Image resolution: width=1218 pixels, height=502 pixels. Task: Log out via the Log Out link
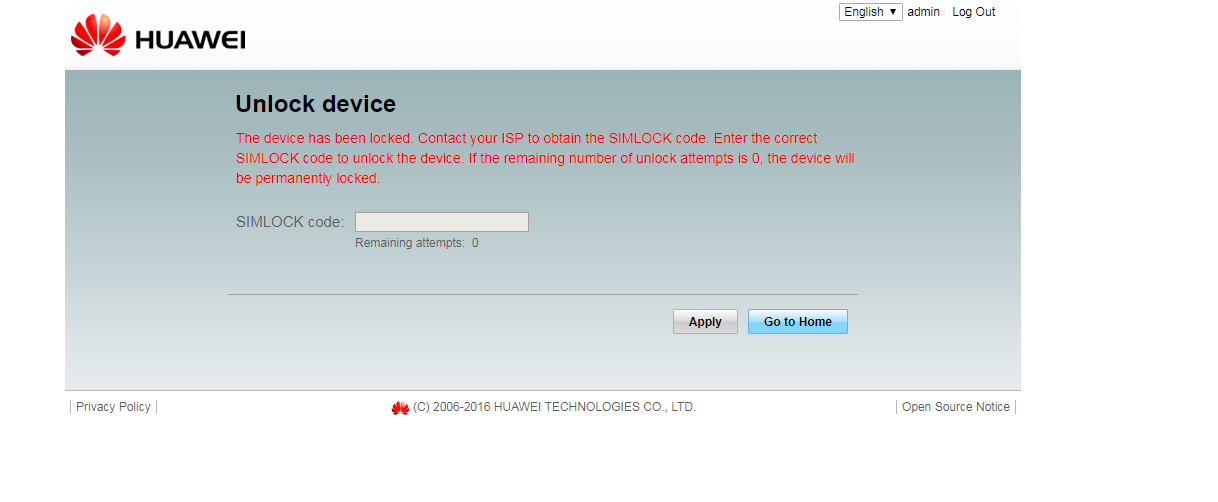pyautogui.click(x=973, y=12)
